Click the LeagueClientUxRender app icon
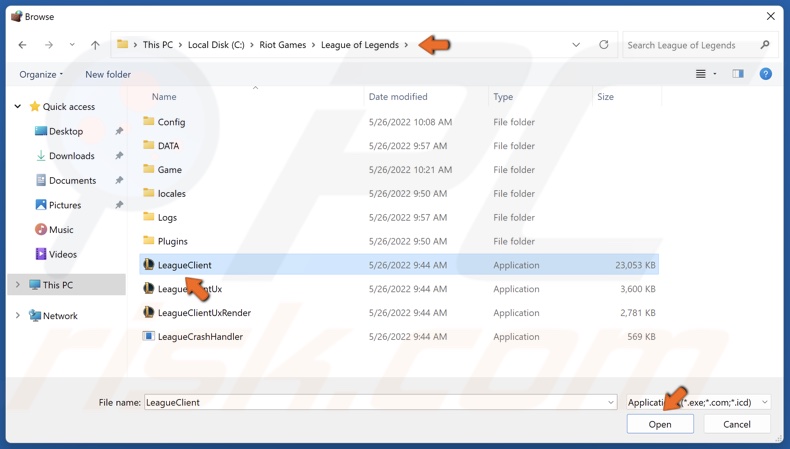790x449 pixels. coord(148,312)
